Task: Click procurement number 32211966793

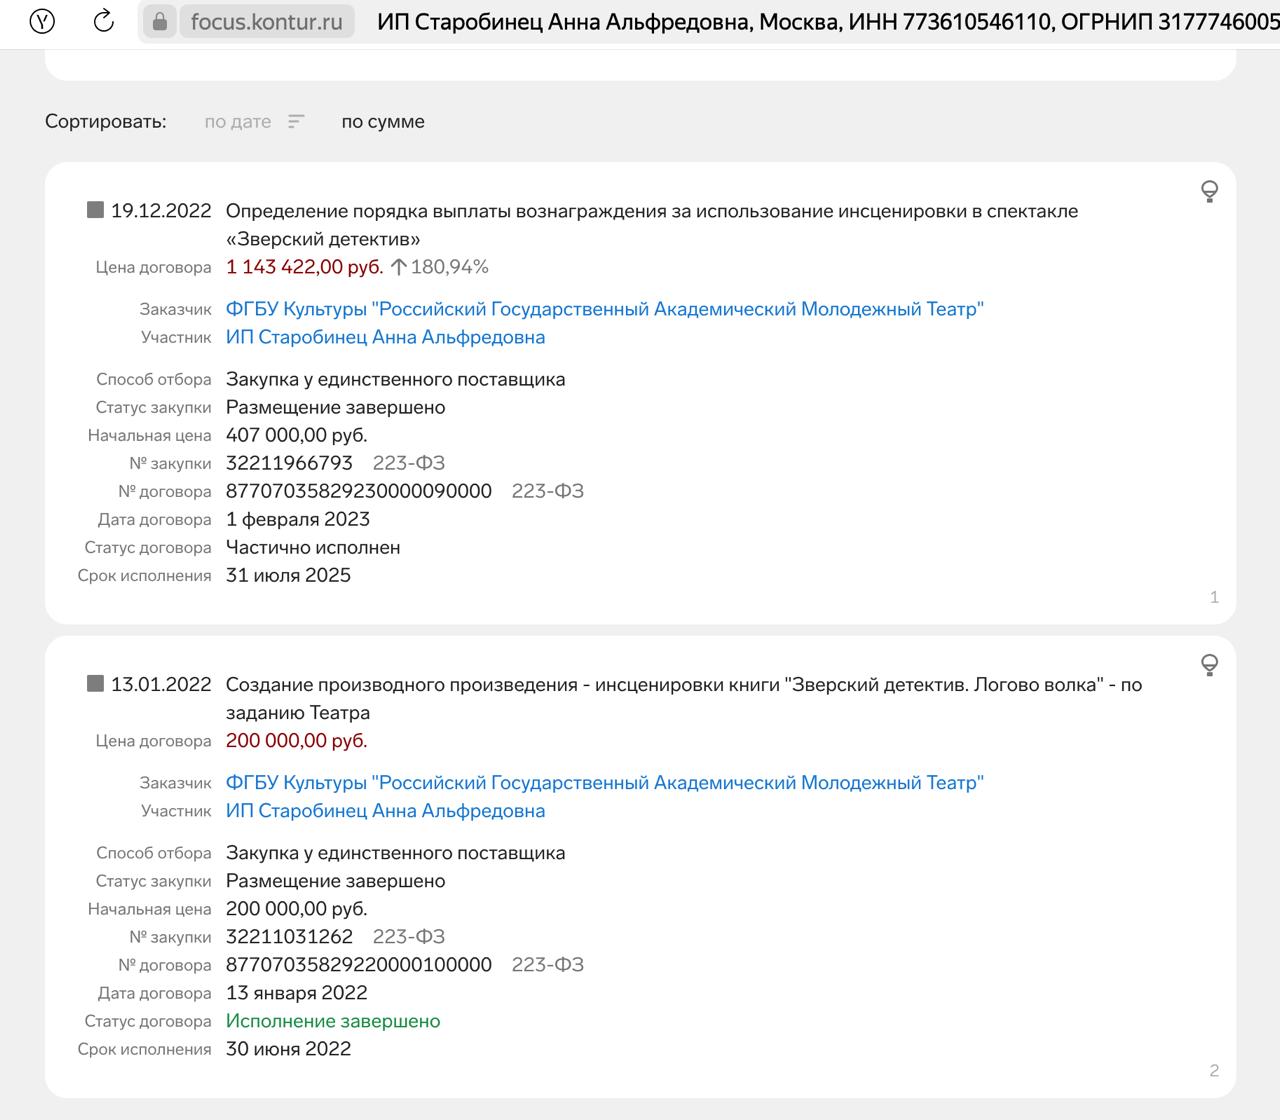Action: pos(289,463)
